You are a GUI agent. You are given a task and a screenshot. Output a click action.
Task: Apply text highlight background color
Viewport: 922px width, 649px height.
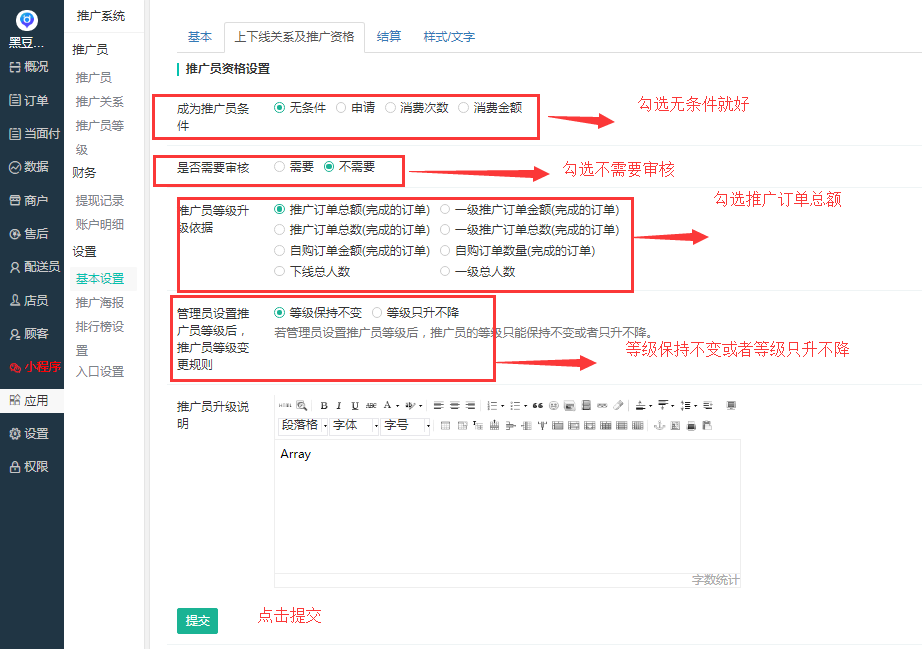(410, 406)
